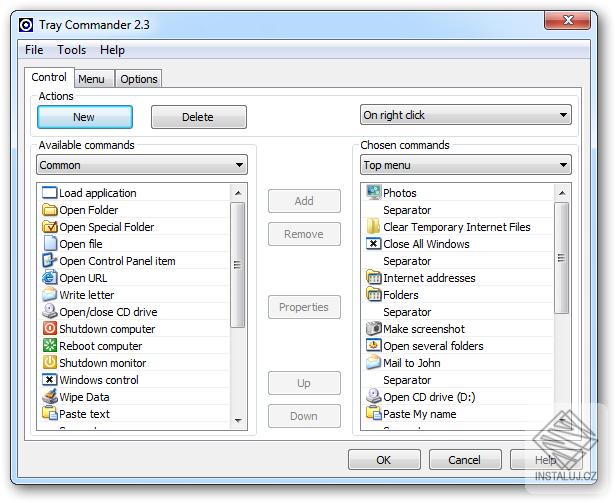Click the Open CD drive (D:) icon
The image size is (616, 503).
[x=374, y=397]
